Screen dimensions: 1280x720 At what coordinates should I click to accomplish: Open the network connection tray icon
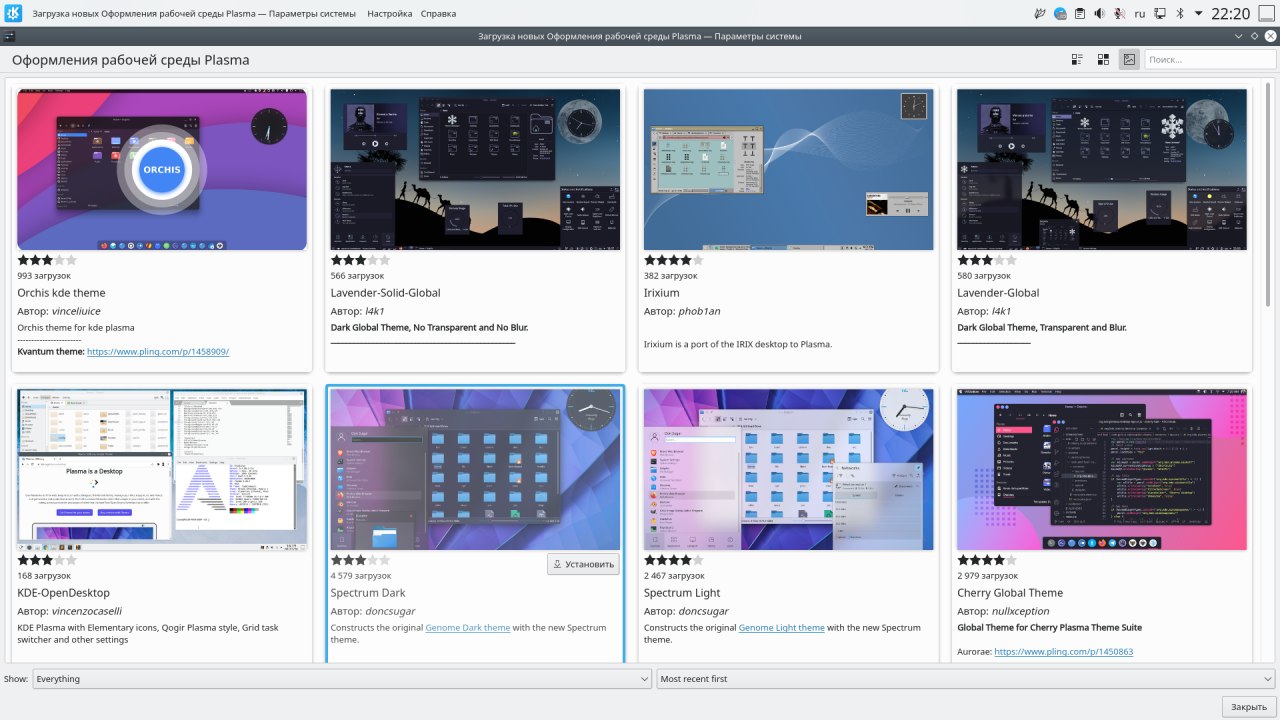[x=1160, y=14]
